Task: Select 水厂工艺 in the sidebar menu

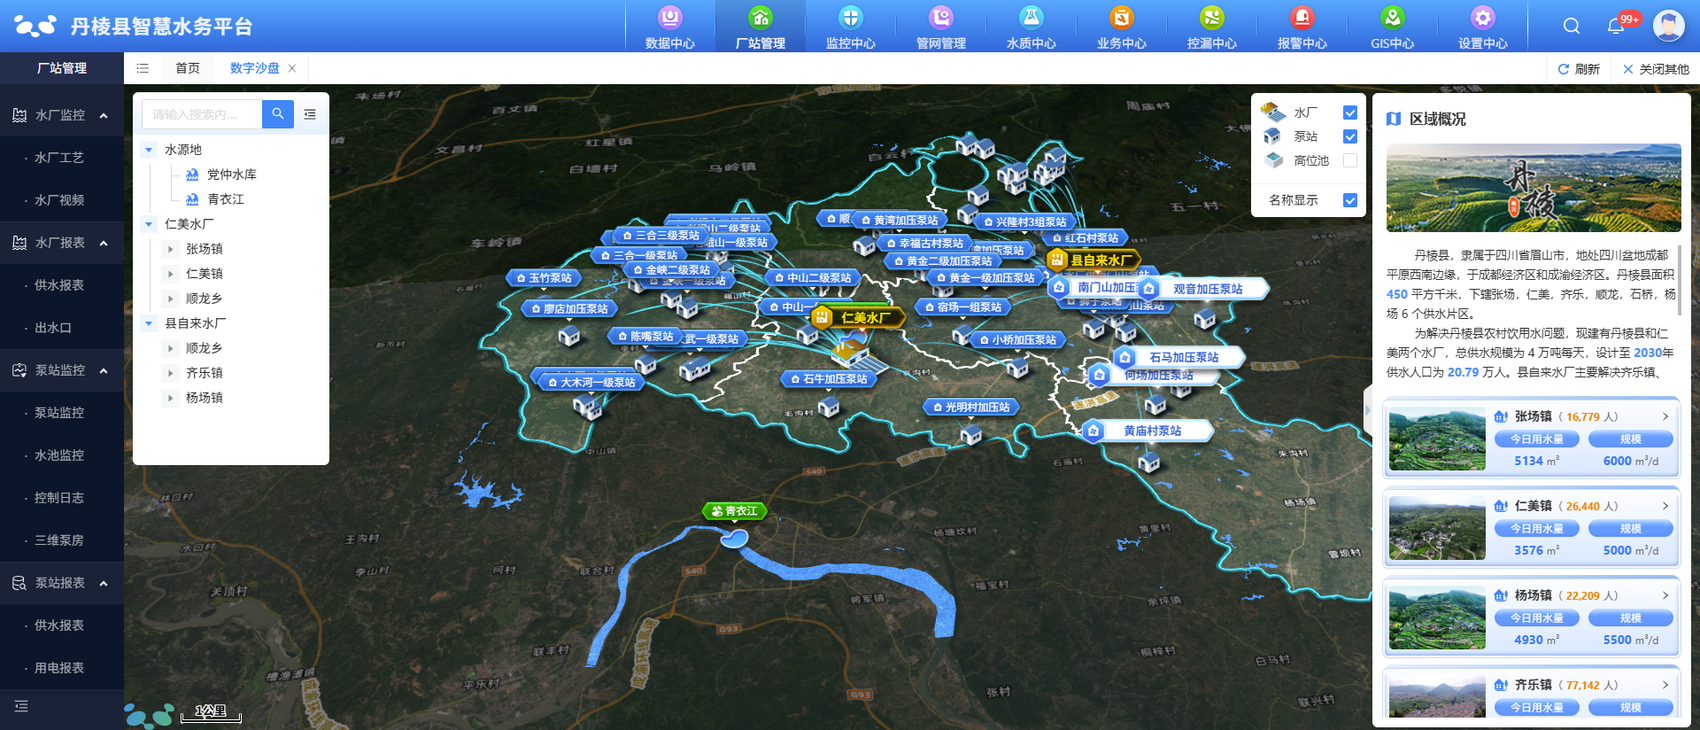Action: pos(59,158)
